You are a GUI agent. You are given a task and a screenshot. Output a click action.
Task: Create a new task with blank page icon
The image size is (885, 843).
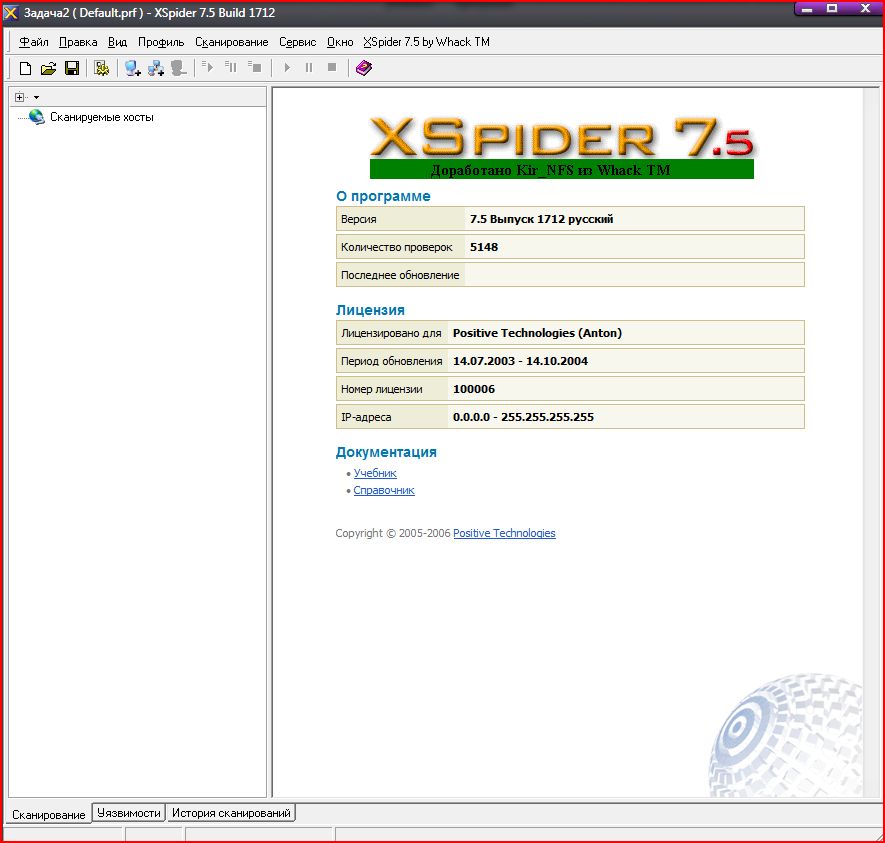coord(25,68)
